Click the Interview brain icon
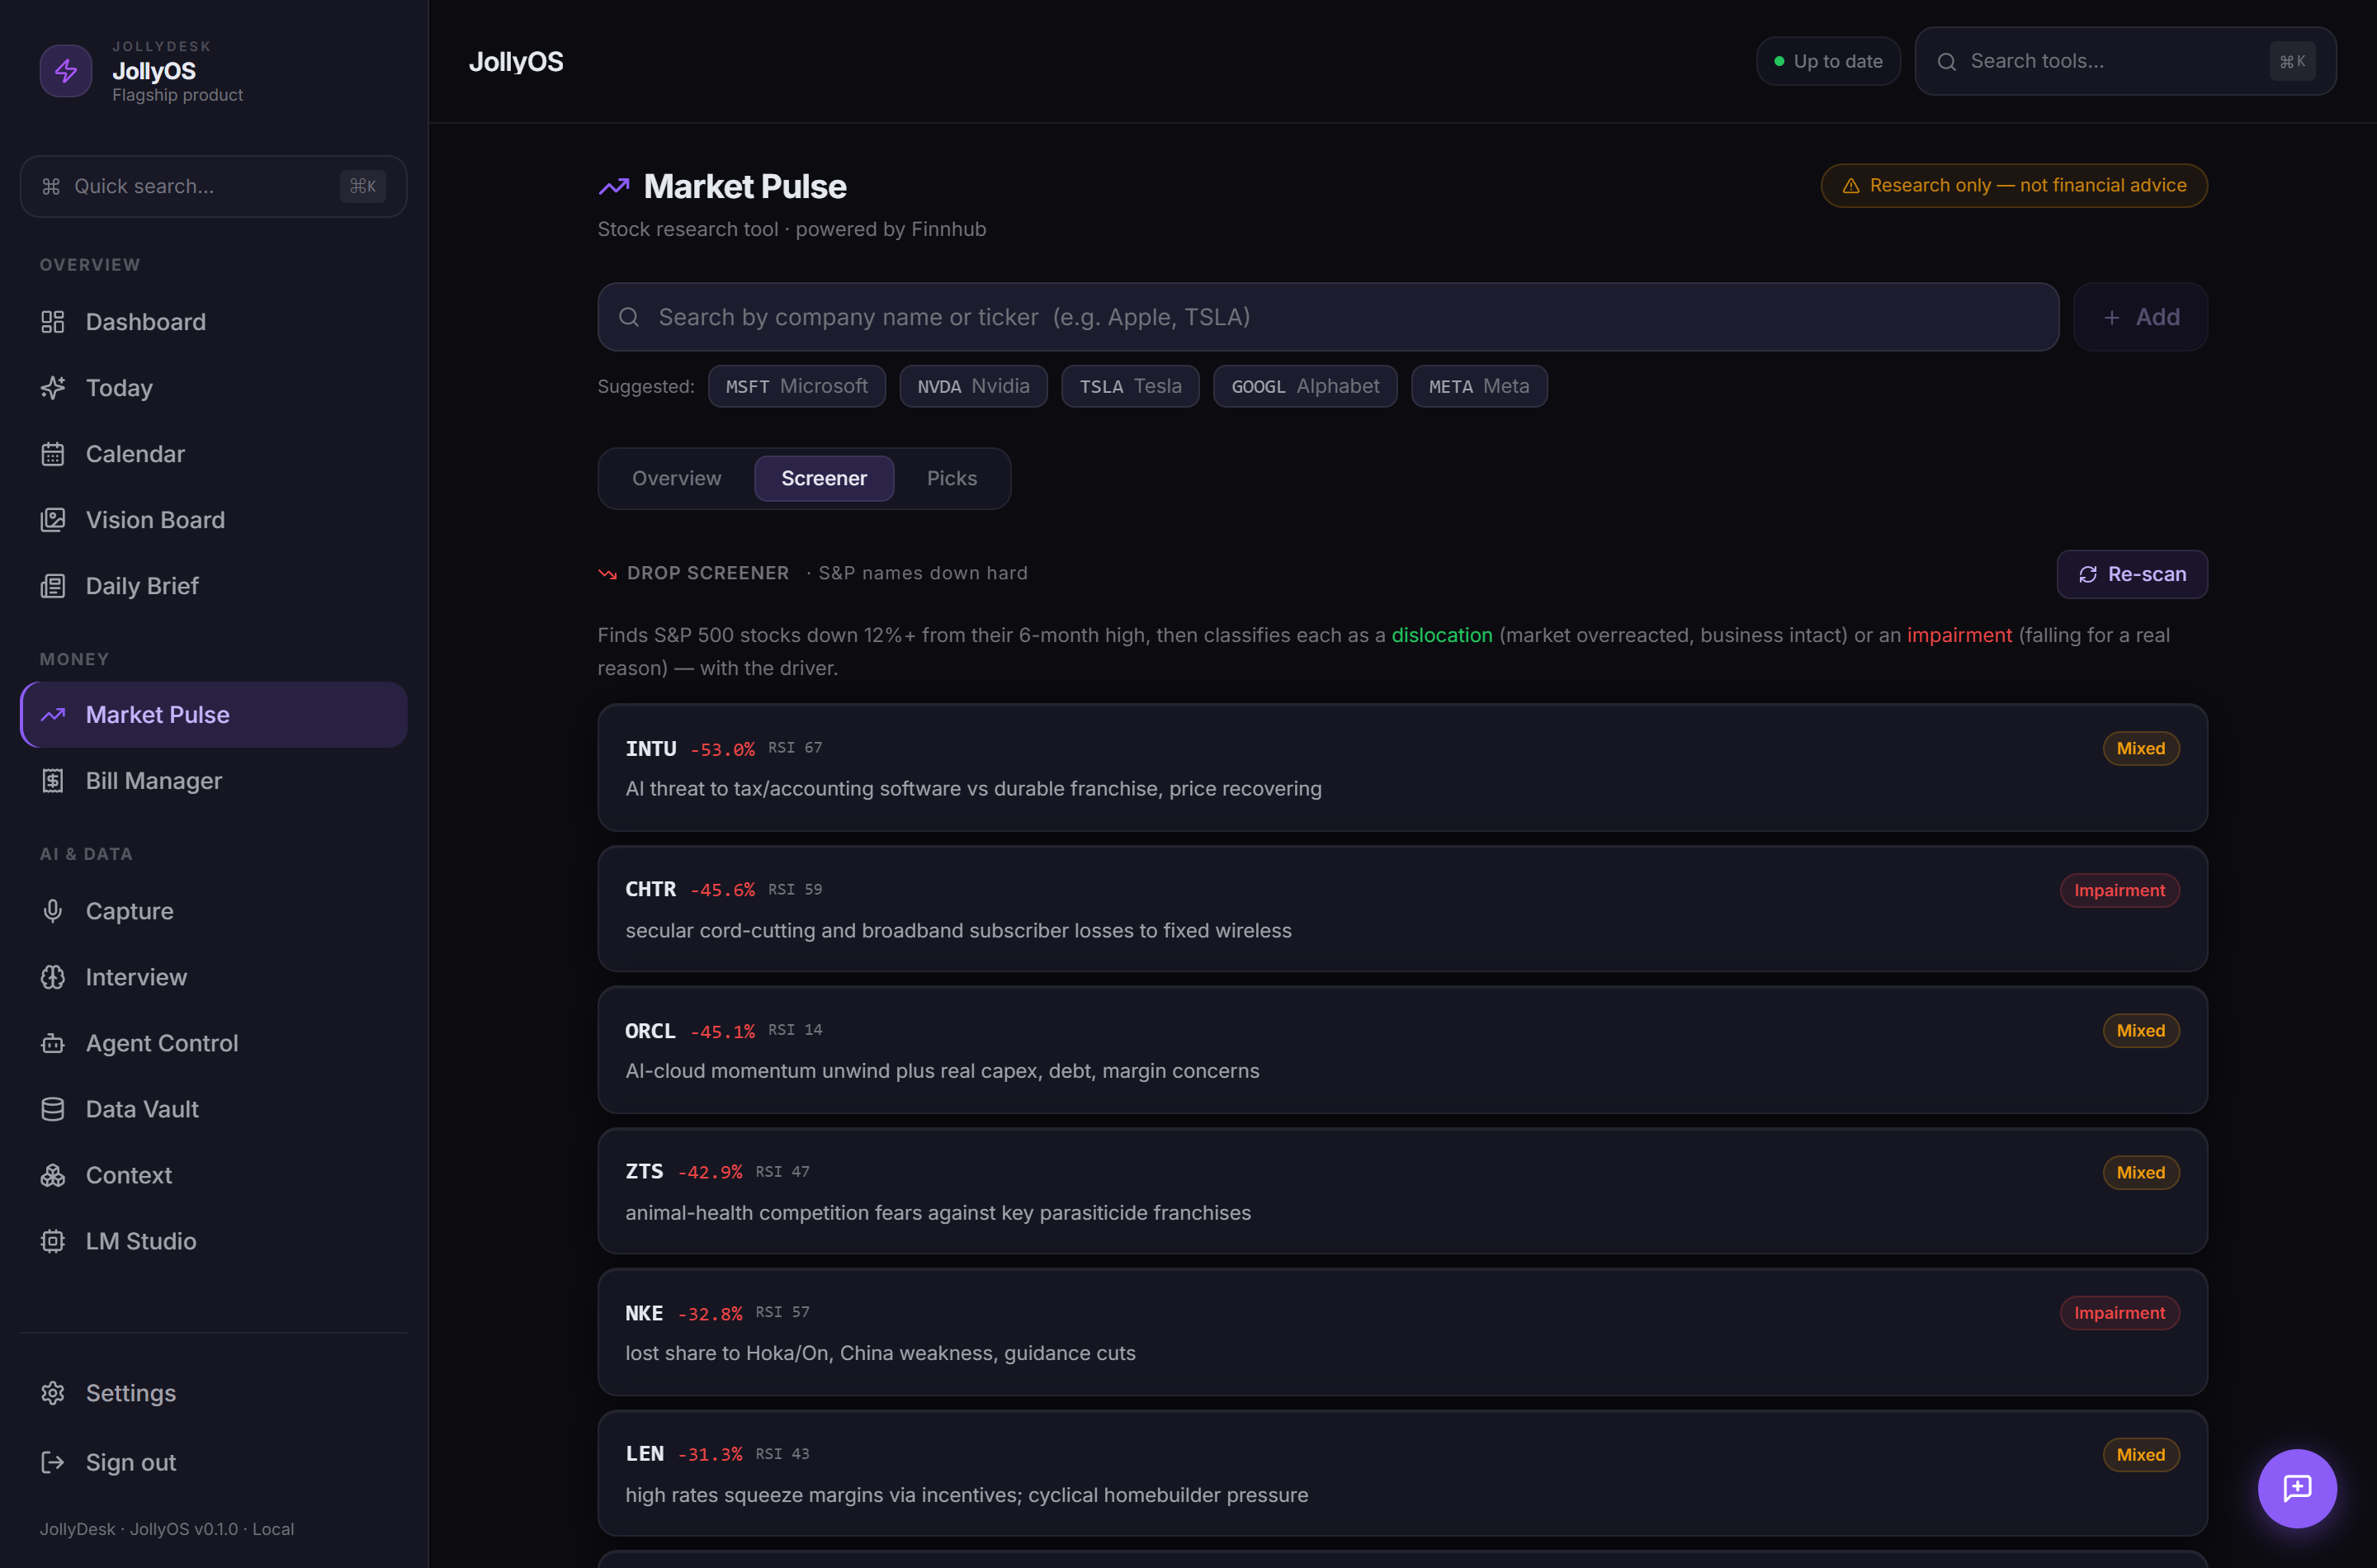 [53, 977]
